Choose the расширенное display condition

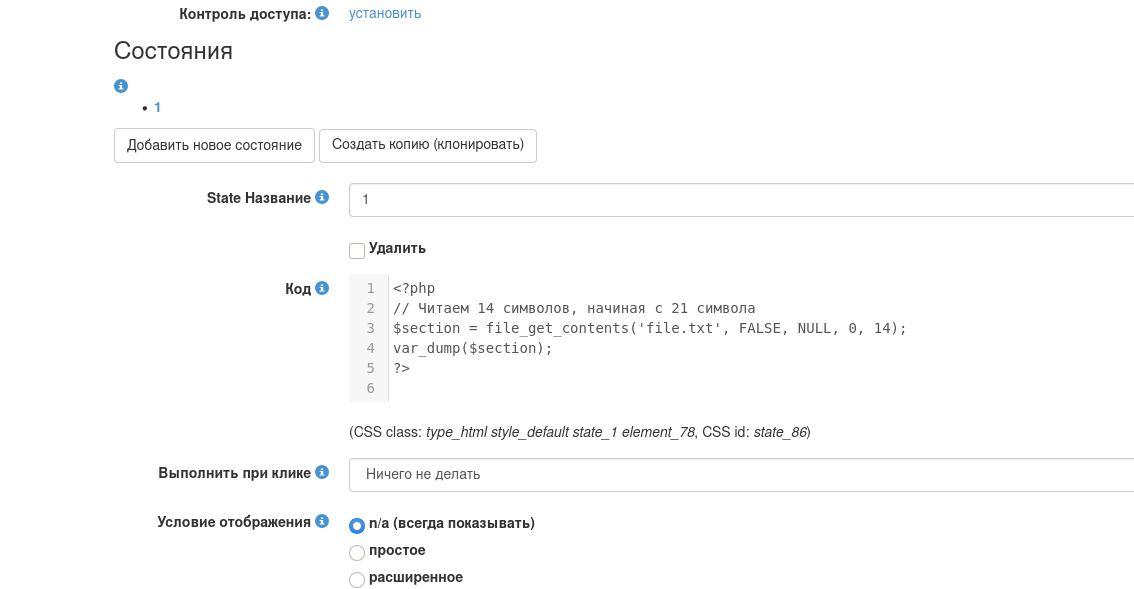tap(357, 579)
